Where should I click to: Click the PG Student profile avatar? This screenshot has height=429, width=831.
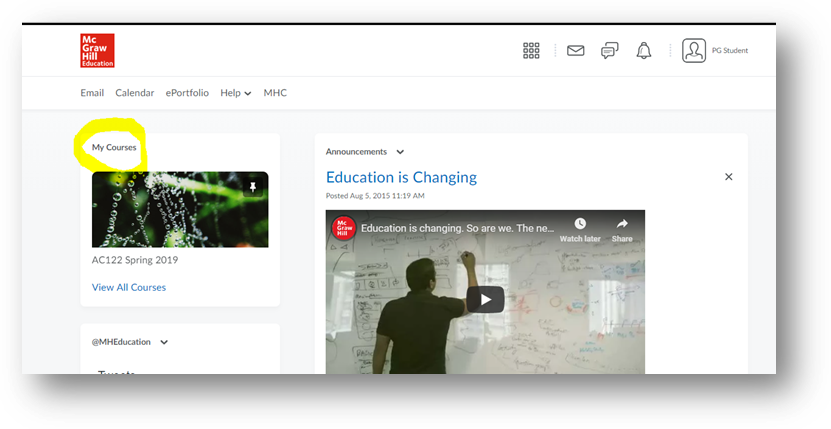click(694, 51)
